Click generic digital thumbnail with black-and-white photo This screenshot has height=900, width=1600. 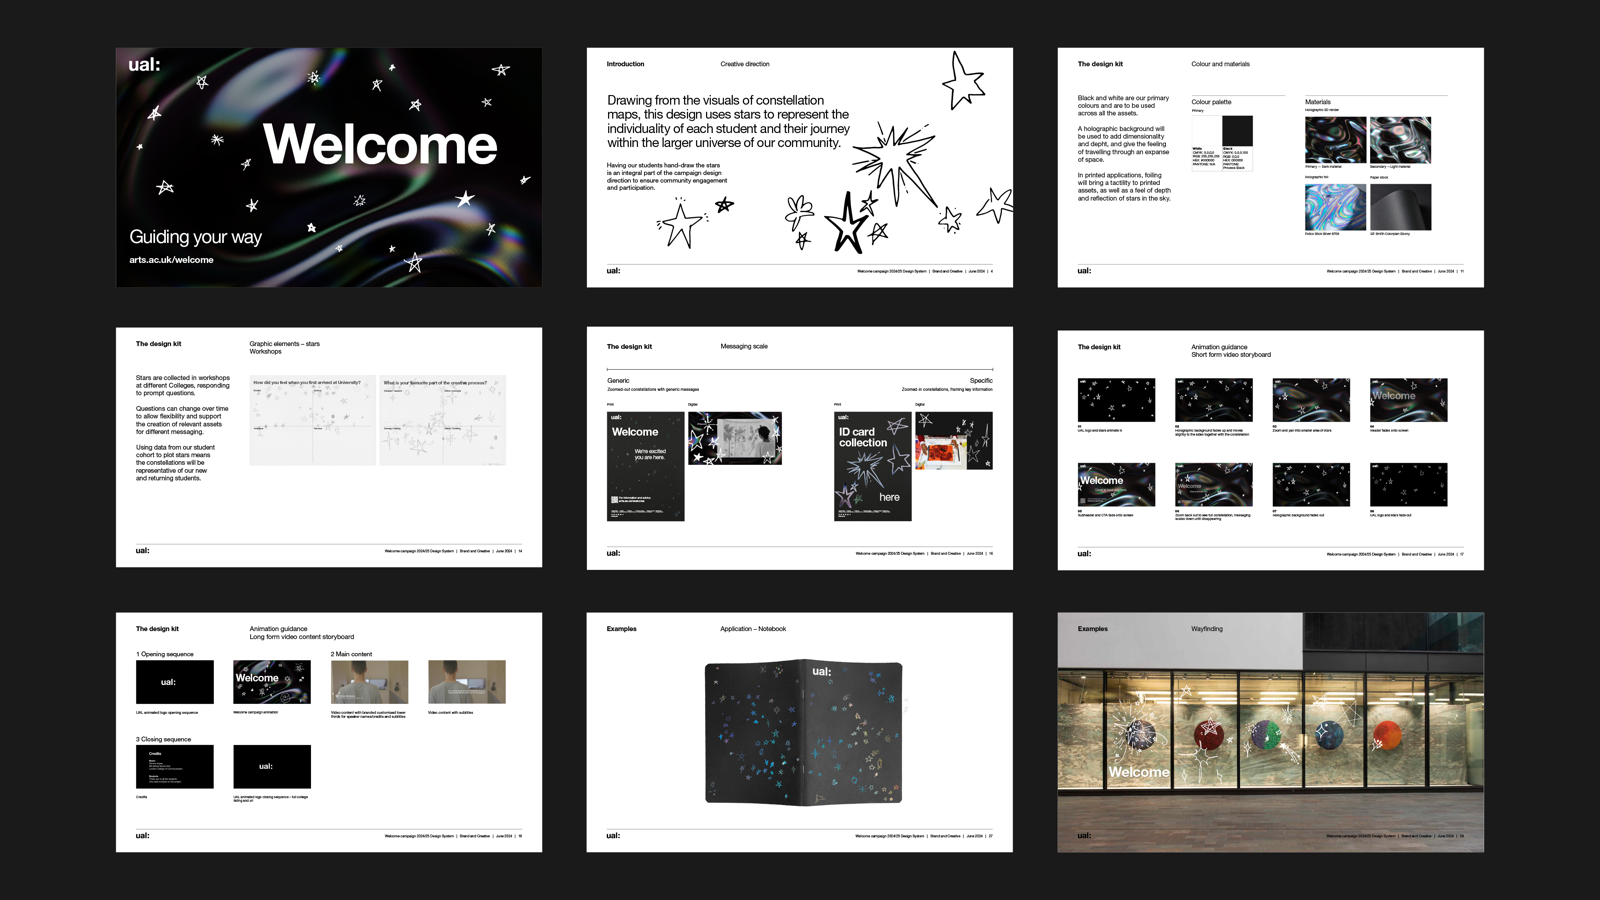coord(735,438)
